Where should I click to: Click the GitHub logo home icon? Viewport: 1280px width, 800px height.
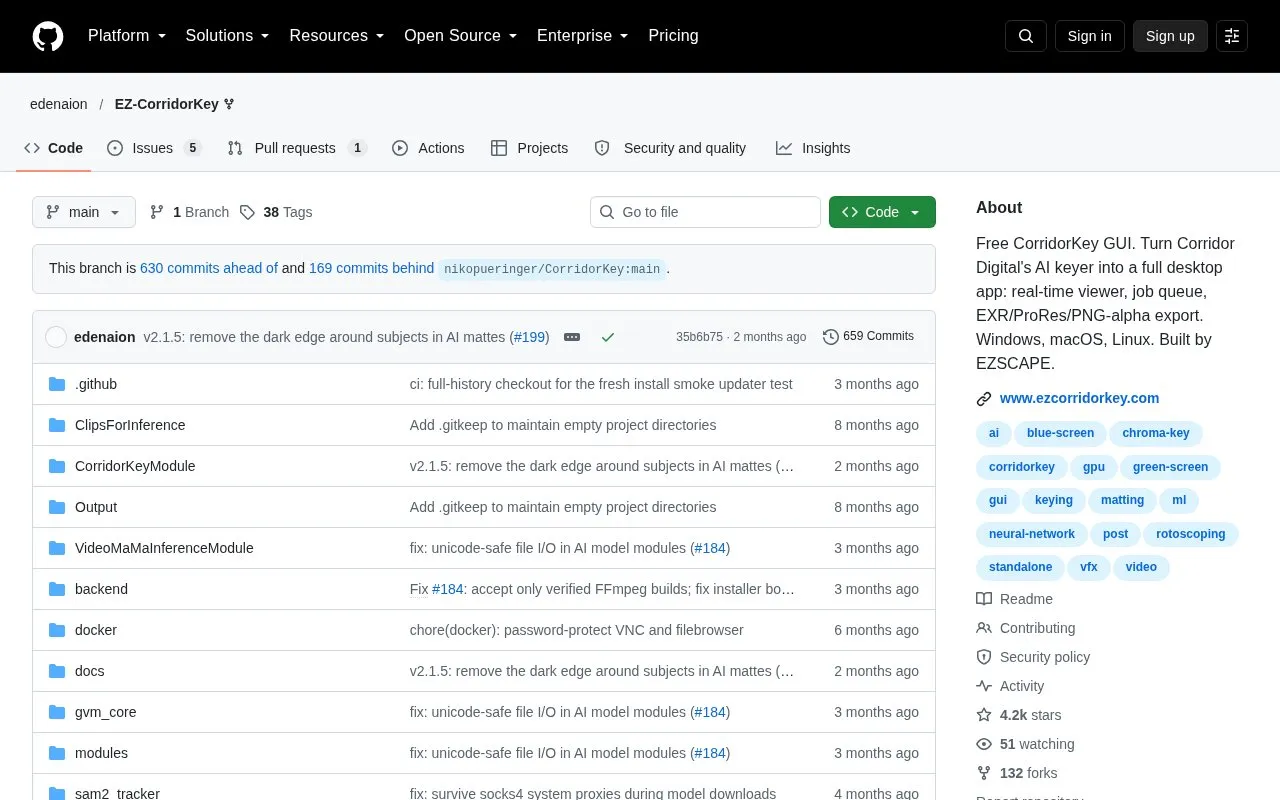pyautogui.click(x=48, y=36)
